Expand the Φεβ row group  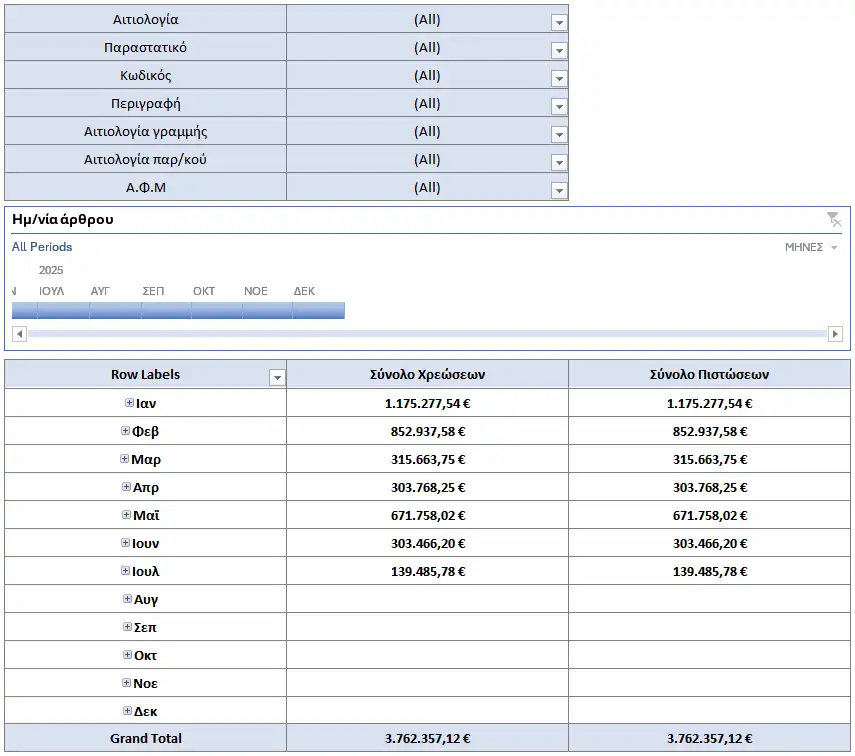click(125, 430)
